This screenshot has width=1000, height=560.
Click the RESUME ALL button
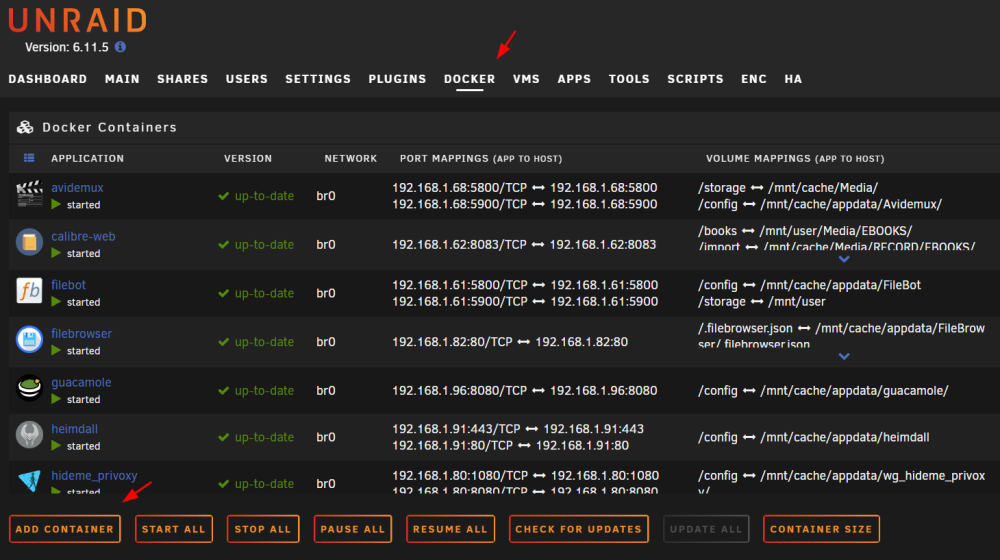click(x=450, y=529)
